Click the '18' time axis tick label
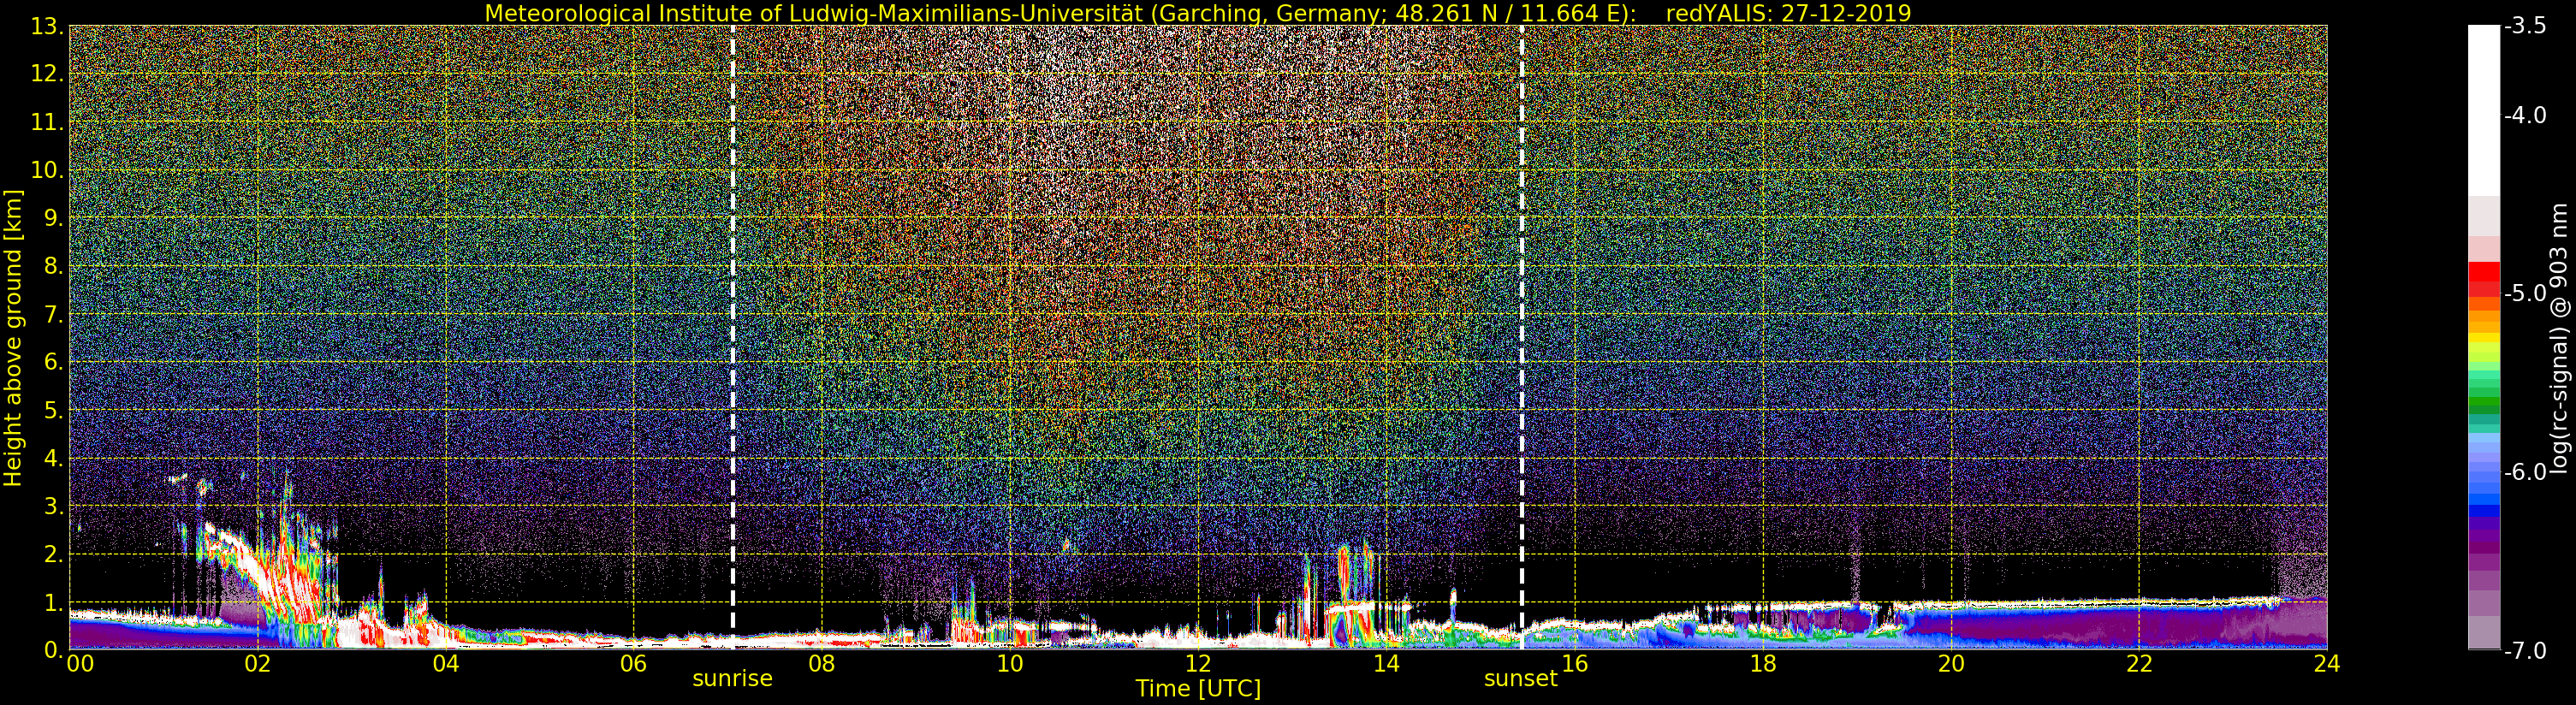This screenshot has width=2576, height=705. pyautogui.click(x=1763, y=664)
